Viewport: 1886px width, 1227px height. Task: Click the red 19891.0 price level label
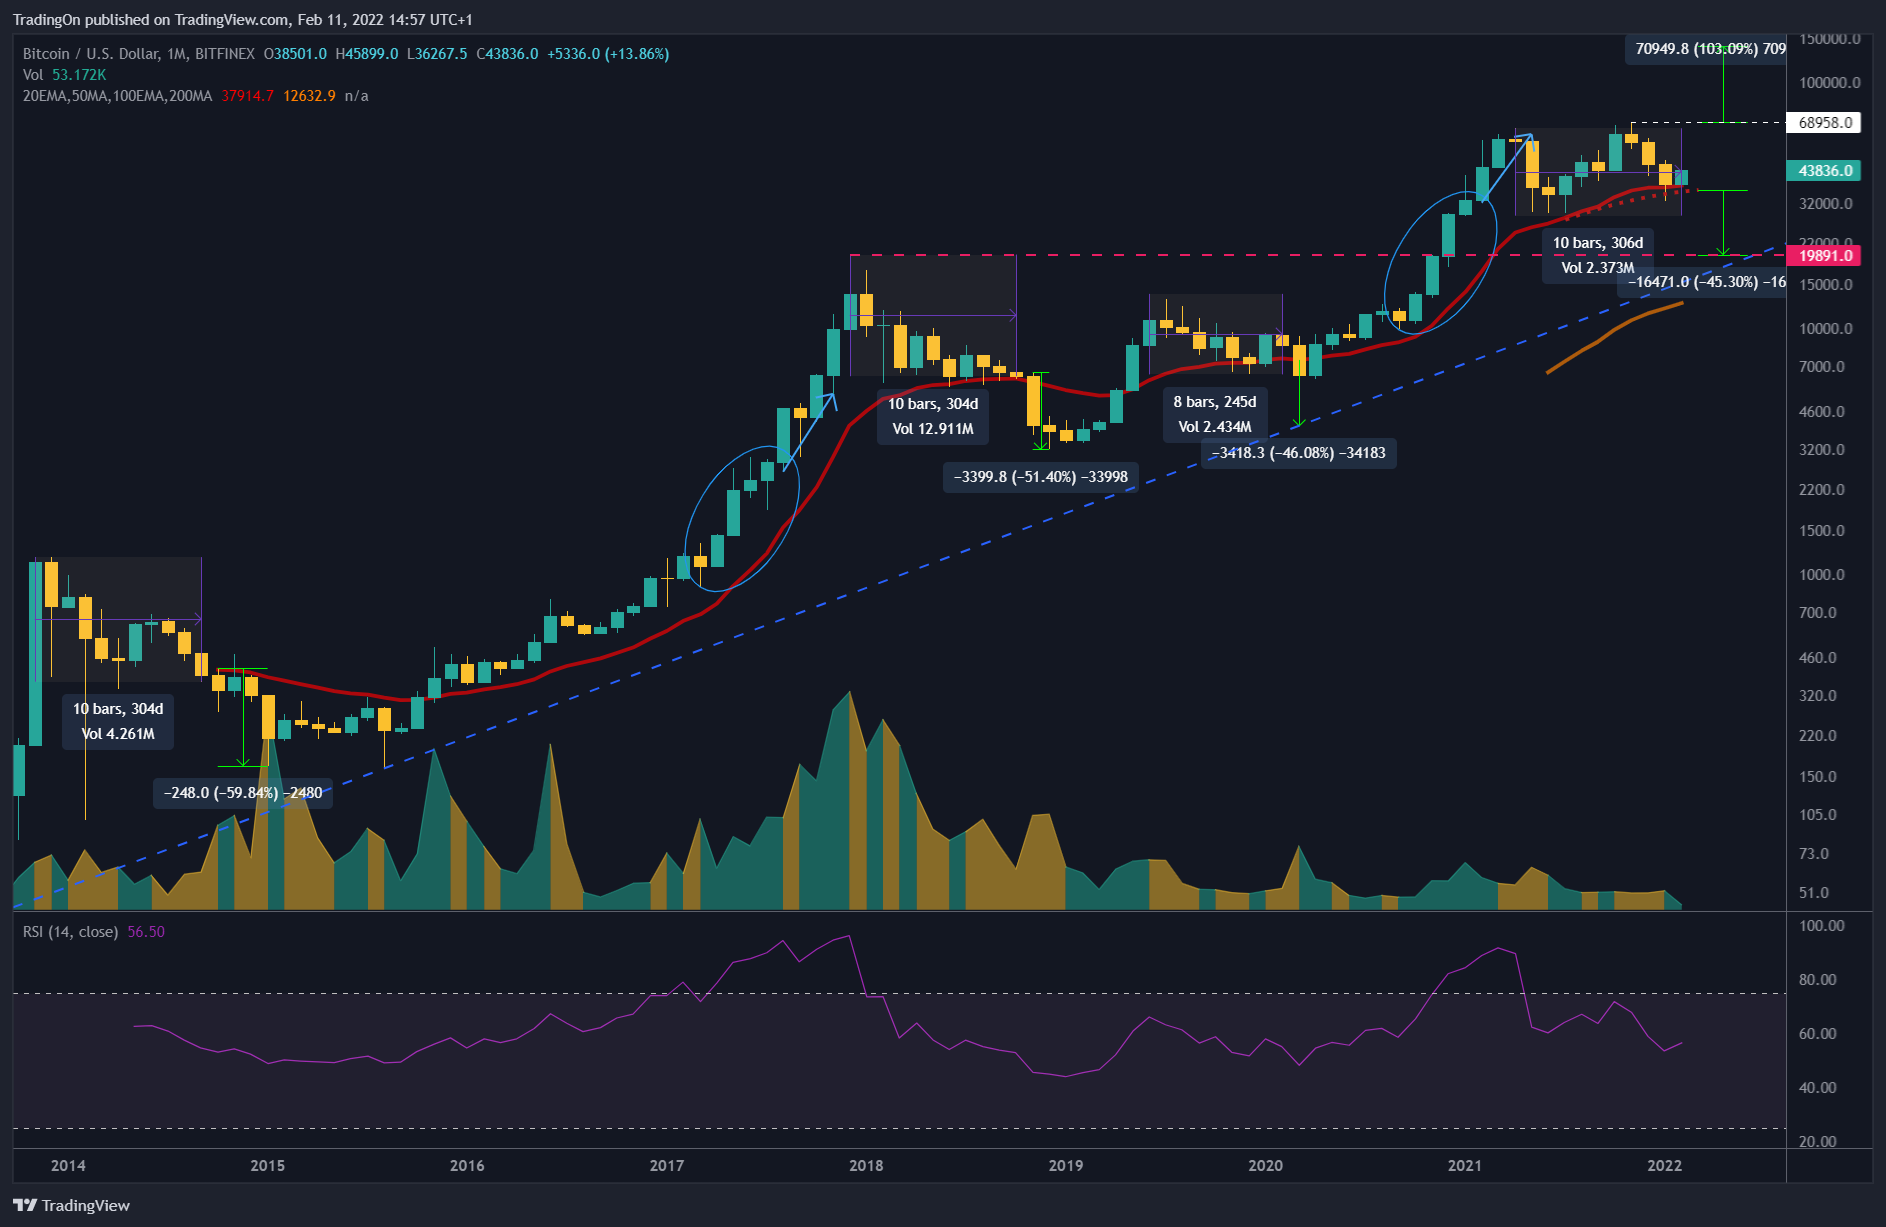click(1825, 256)
